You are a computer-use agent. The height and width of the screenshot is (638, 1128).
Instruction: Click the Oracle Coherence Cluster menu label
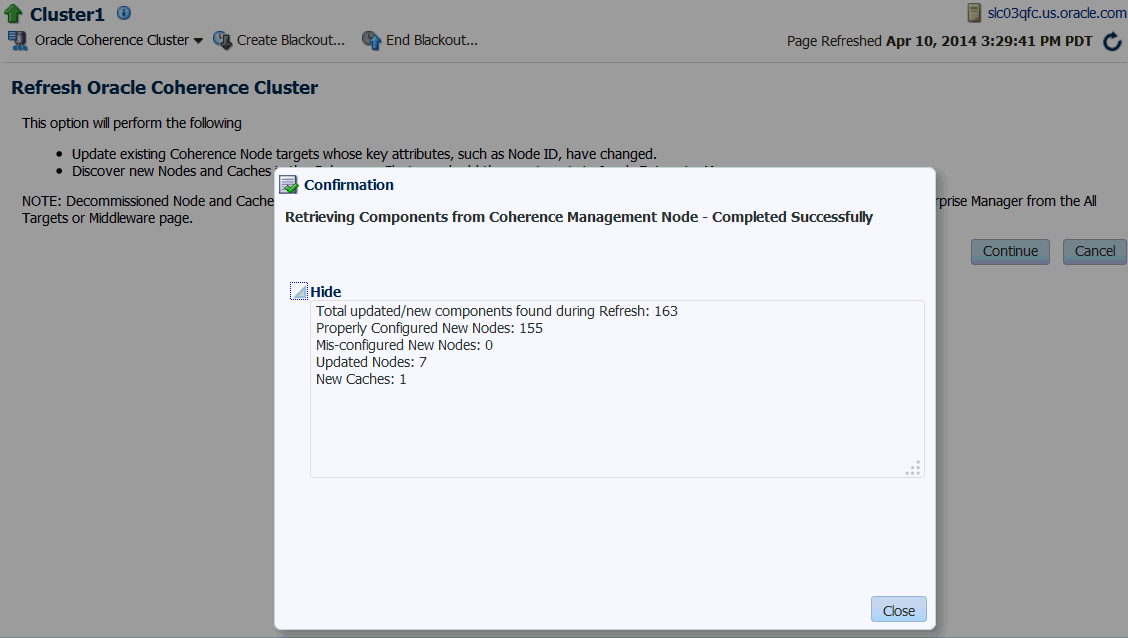(112, 40)
